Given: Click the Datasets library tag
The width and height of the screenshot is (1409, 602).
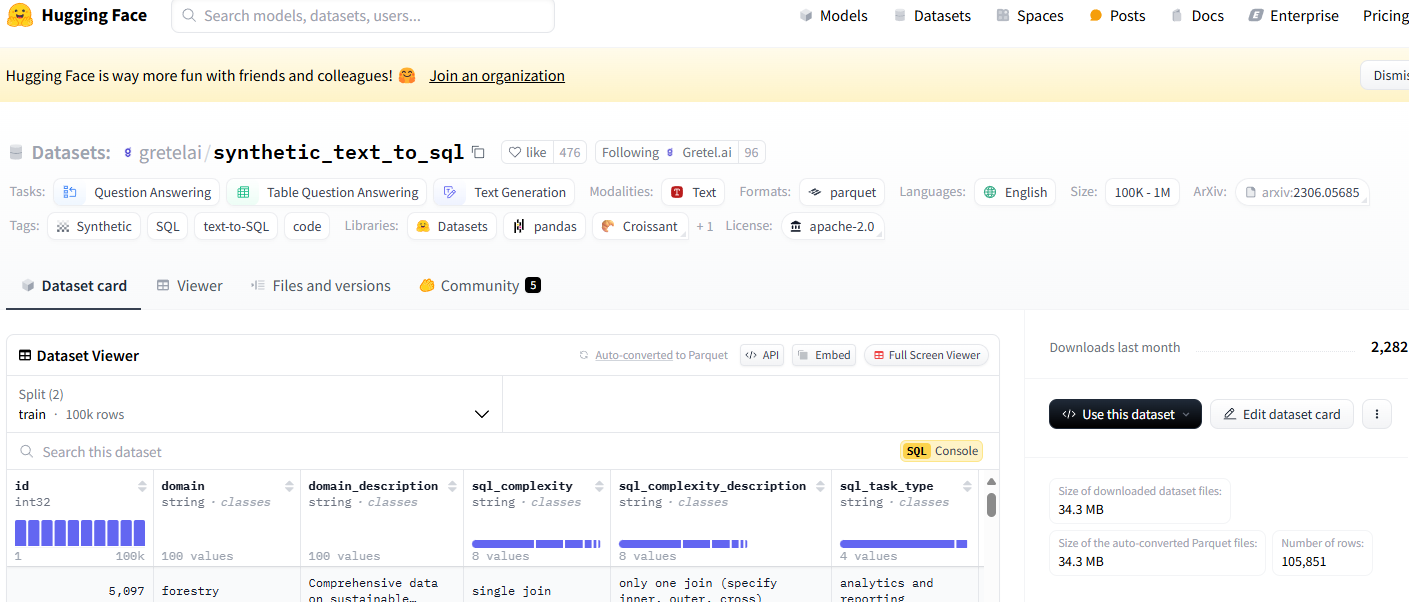Looking at the screenshot, I should (451, 226).
